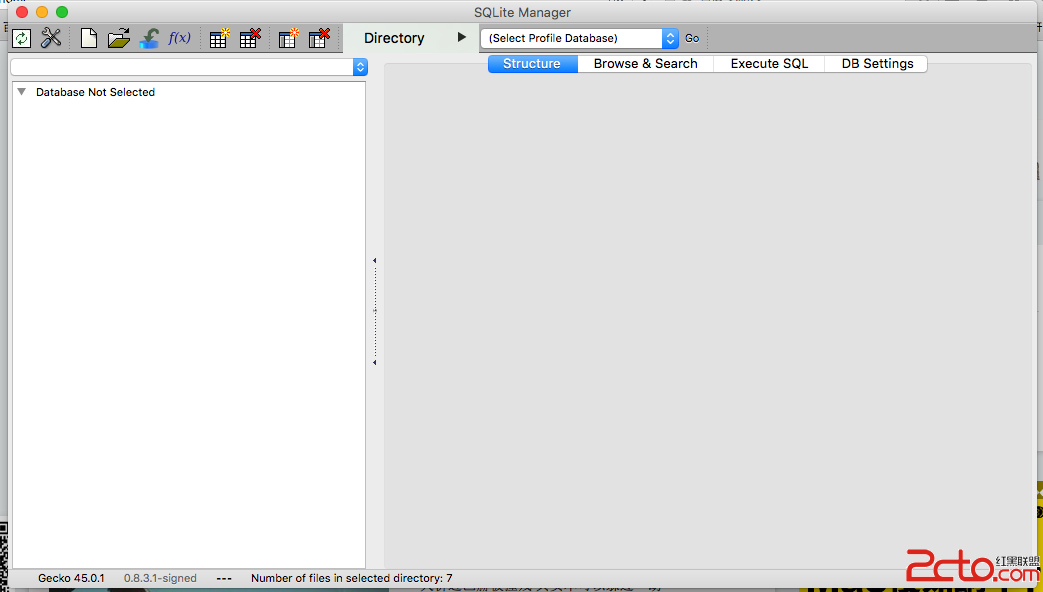Click the Create Table icon
This screenshot has height=592, width=1043.
coord(219,38)
